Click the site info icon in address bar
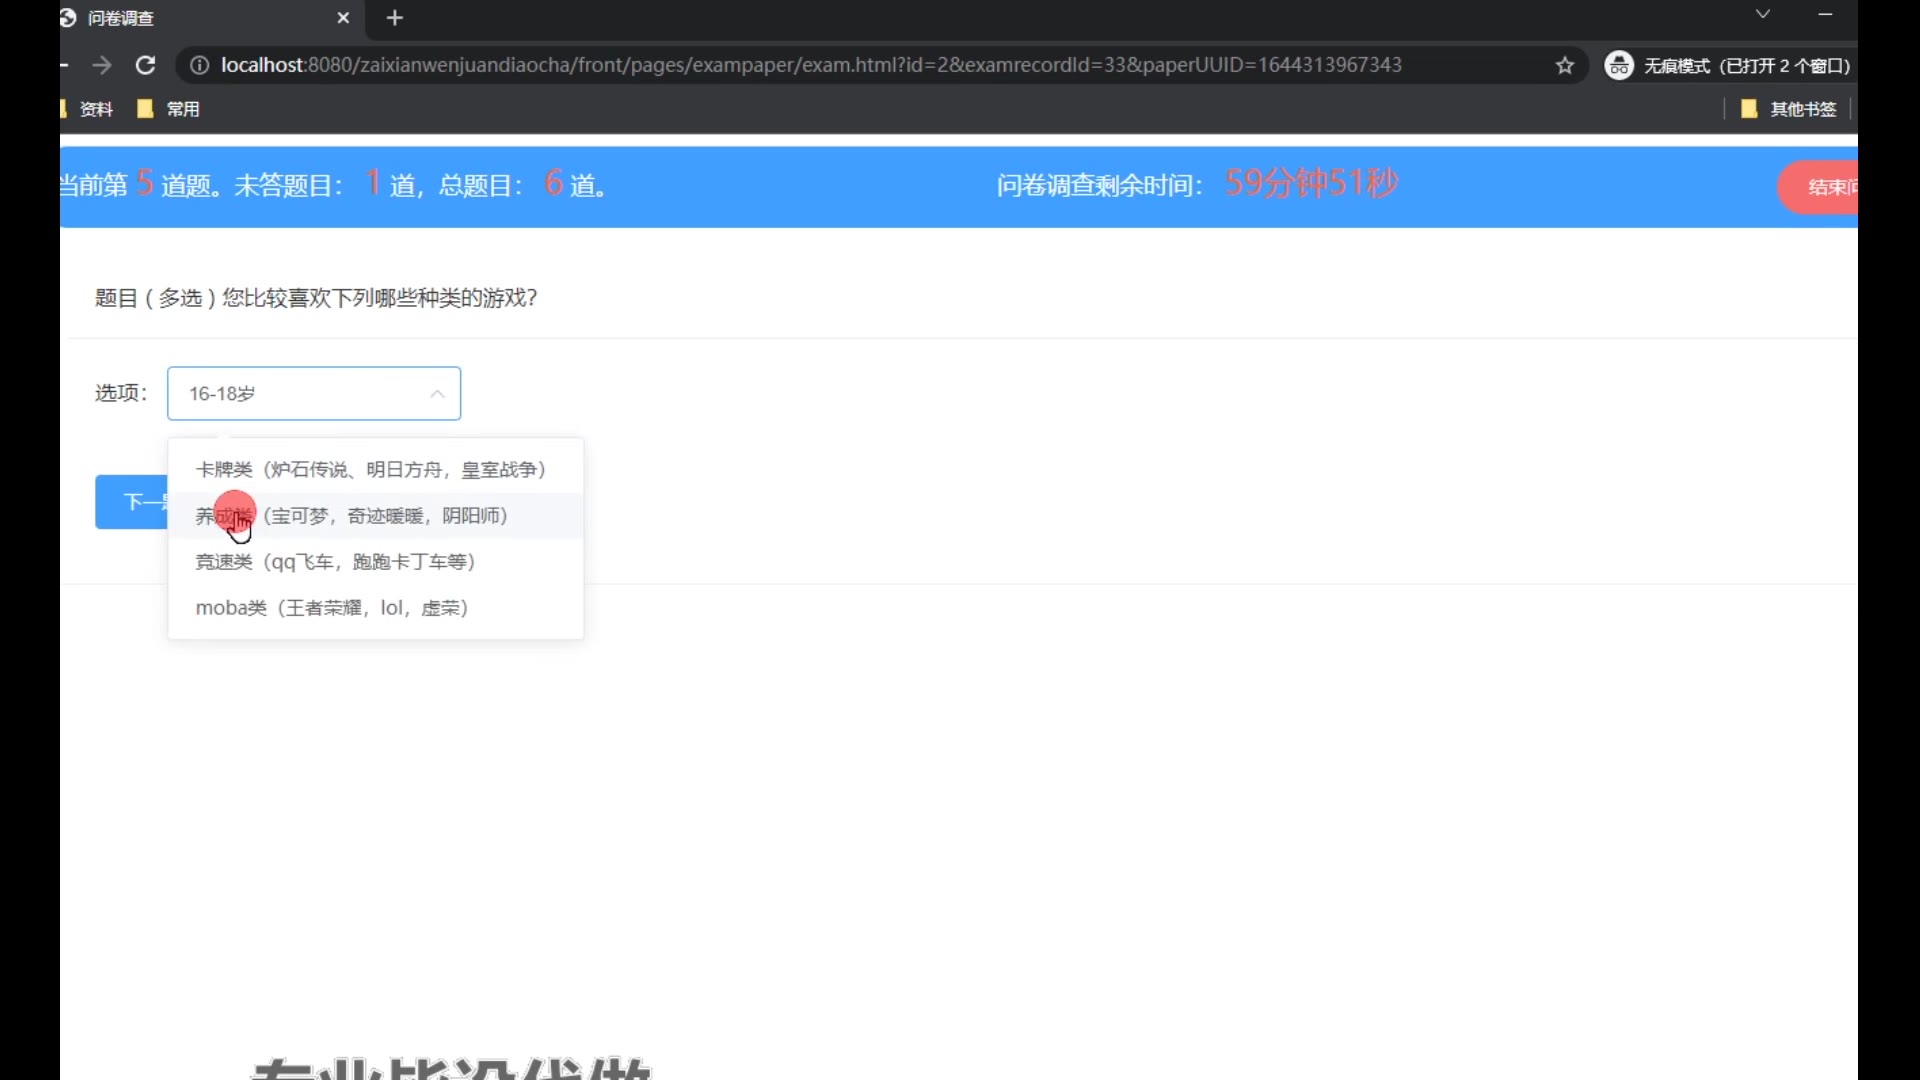 coord(199,65)
